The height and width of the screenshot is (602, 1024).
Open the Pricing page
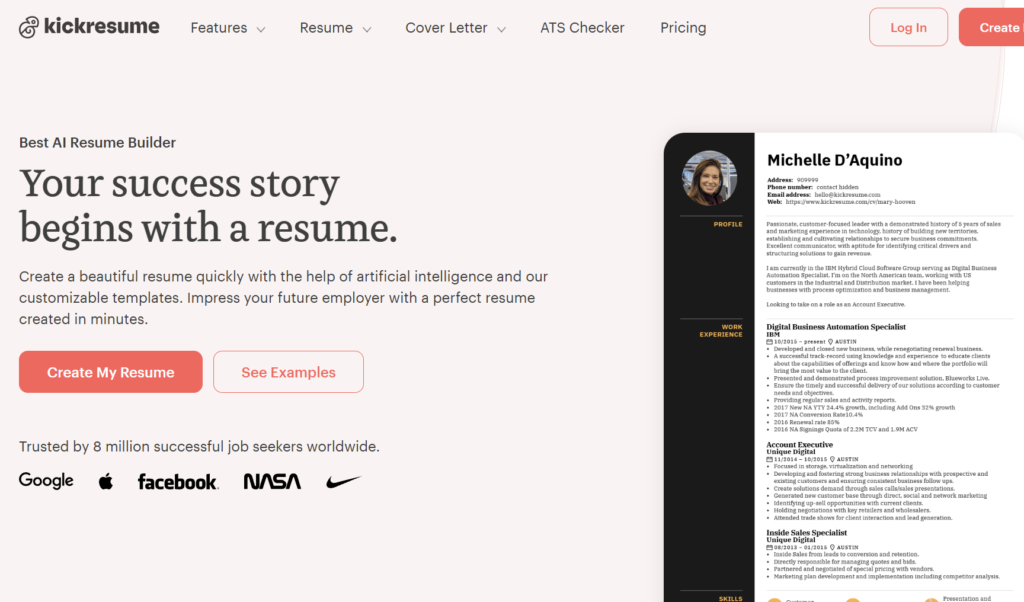click(x=683, y=28)
